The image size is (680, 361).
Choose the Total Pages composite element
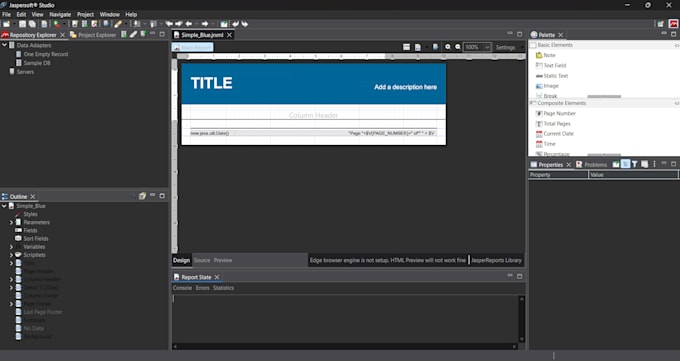(x=553, y=124)
